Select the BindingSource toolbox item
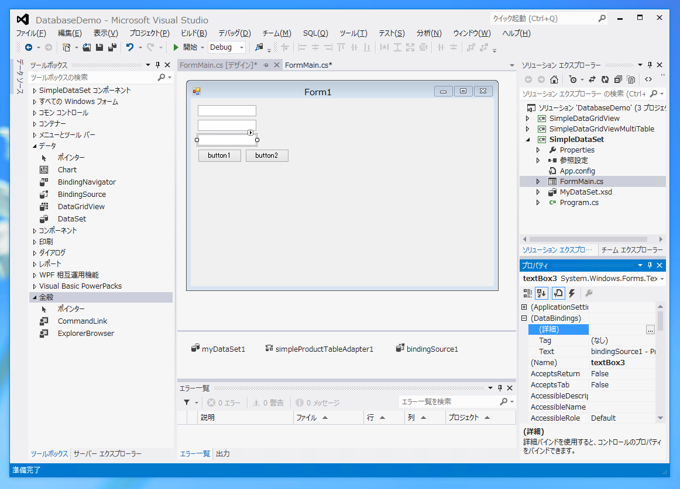Image resolution: width=680 pixels, height=489 pixels. 82,194
